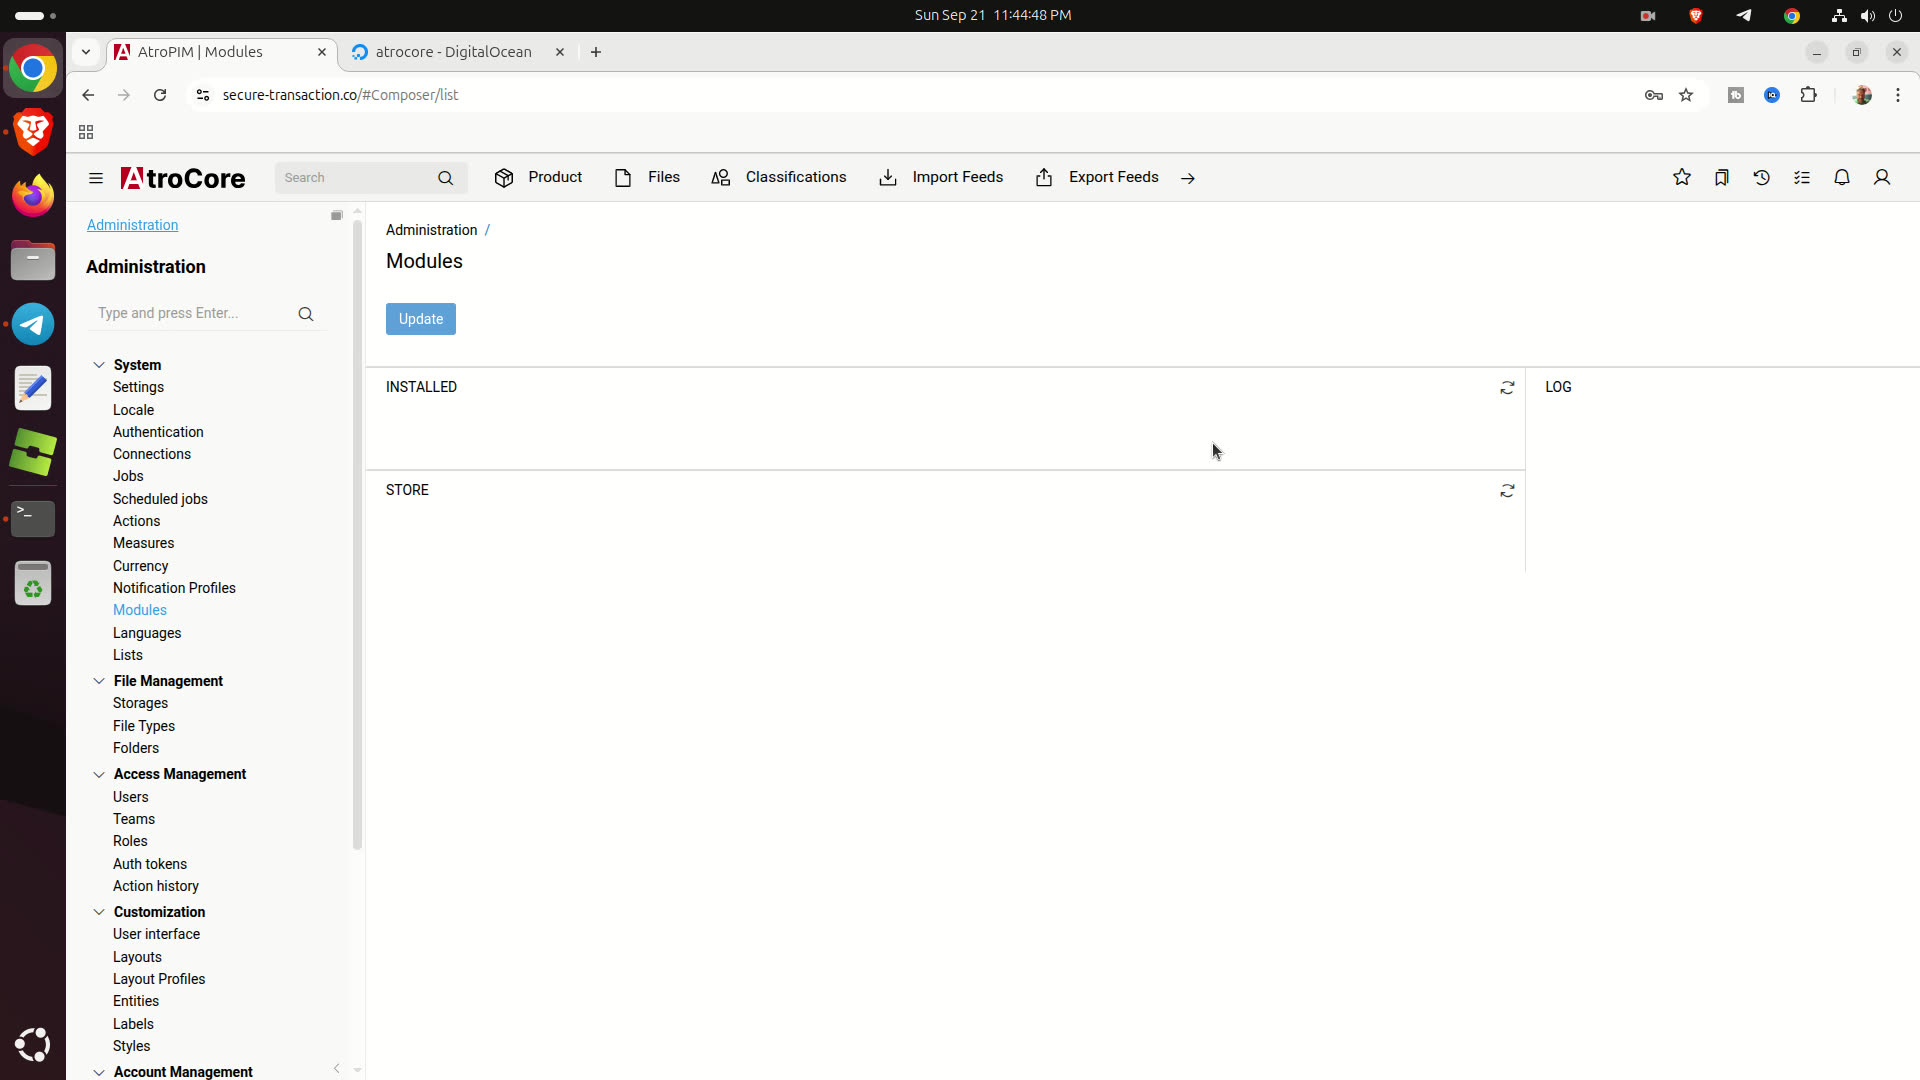Open Entities in the sidebar
Image resolution: width=1920 pixels, height=1080 pixels.
(x=136, y=1001)
